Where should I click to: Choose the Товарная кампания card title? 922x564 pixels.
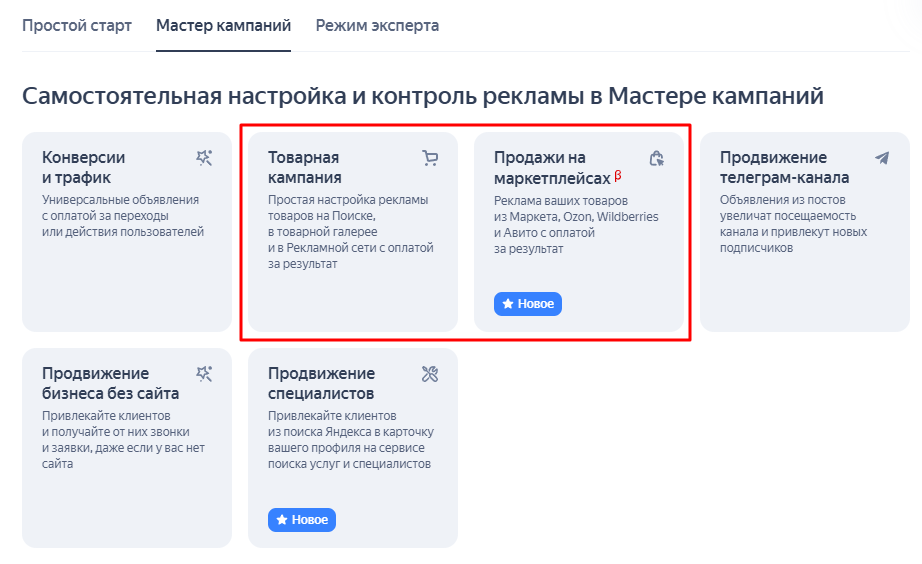point(305,167)
